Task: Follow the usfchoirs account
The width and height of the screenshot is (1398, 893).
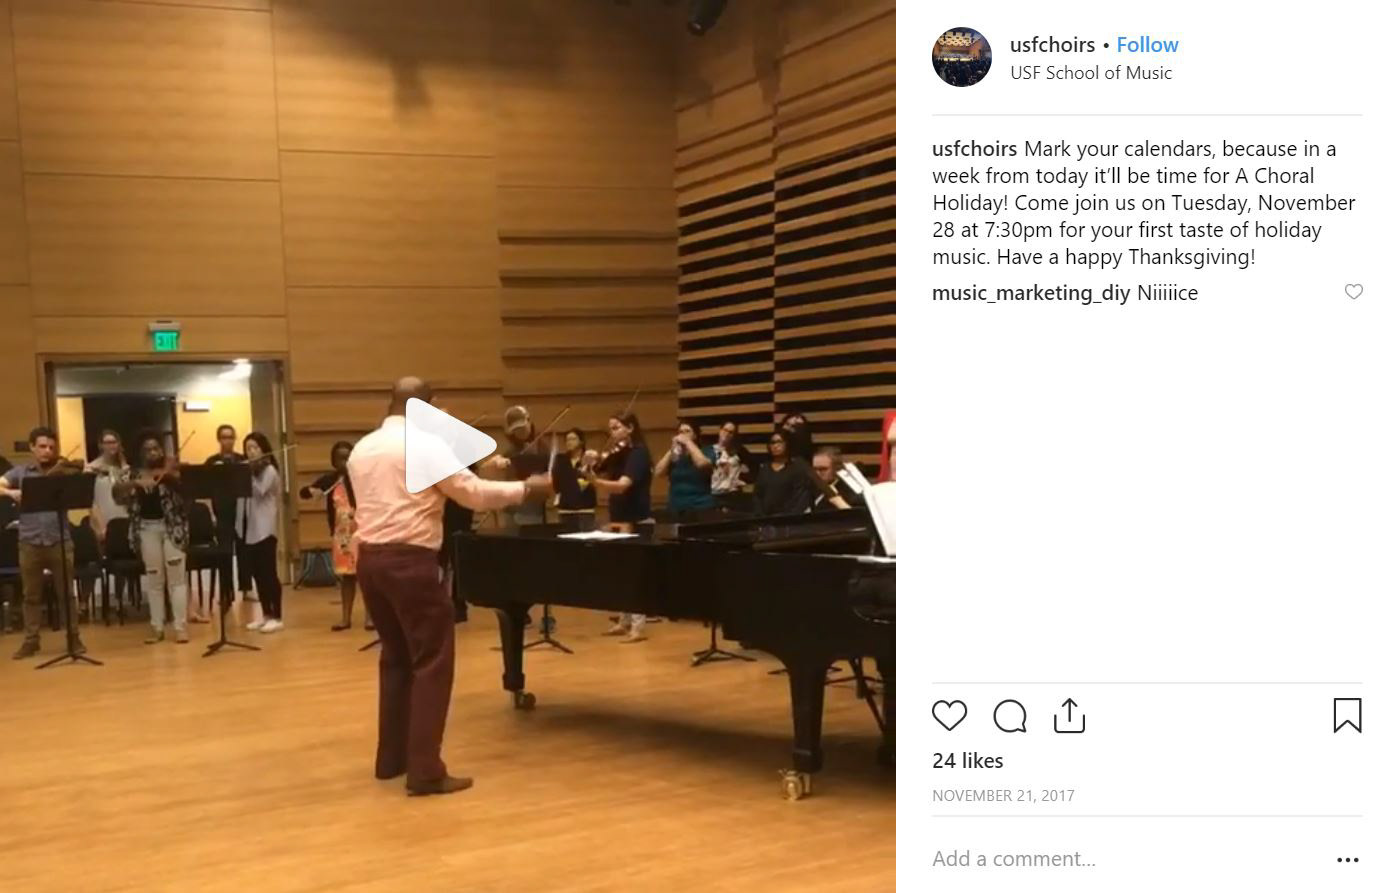Action: point(1147,45)
